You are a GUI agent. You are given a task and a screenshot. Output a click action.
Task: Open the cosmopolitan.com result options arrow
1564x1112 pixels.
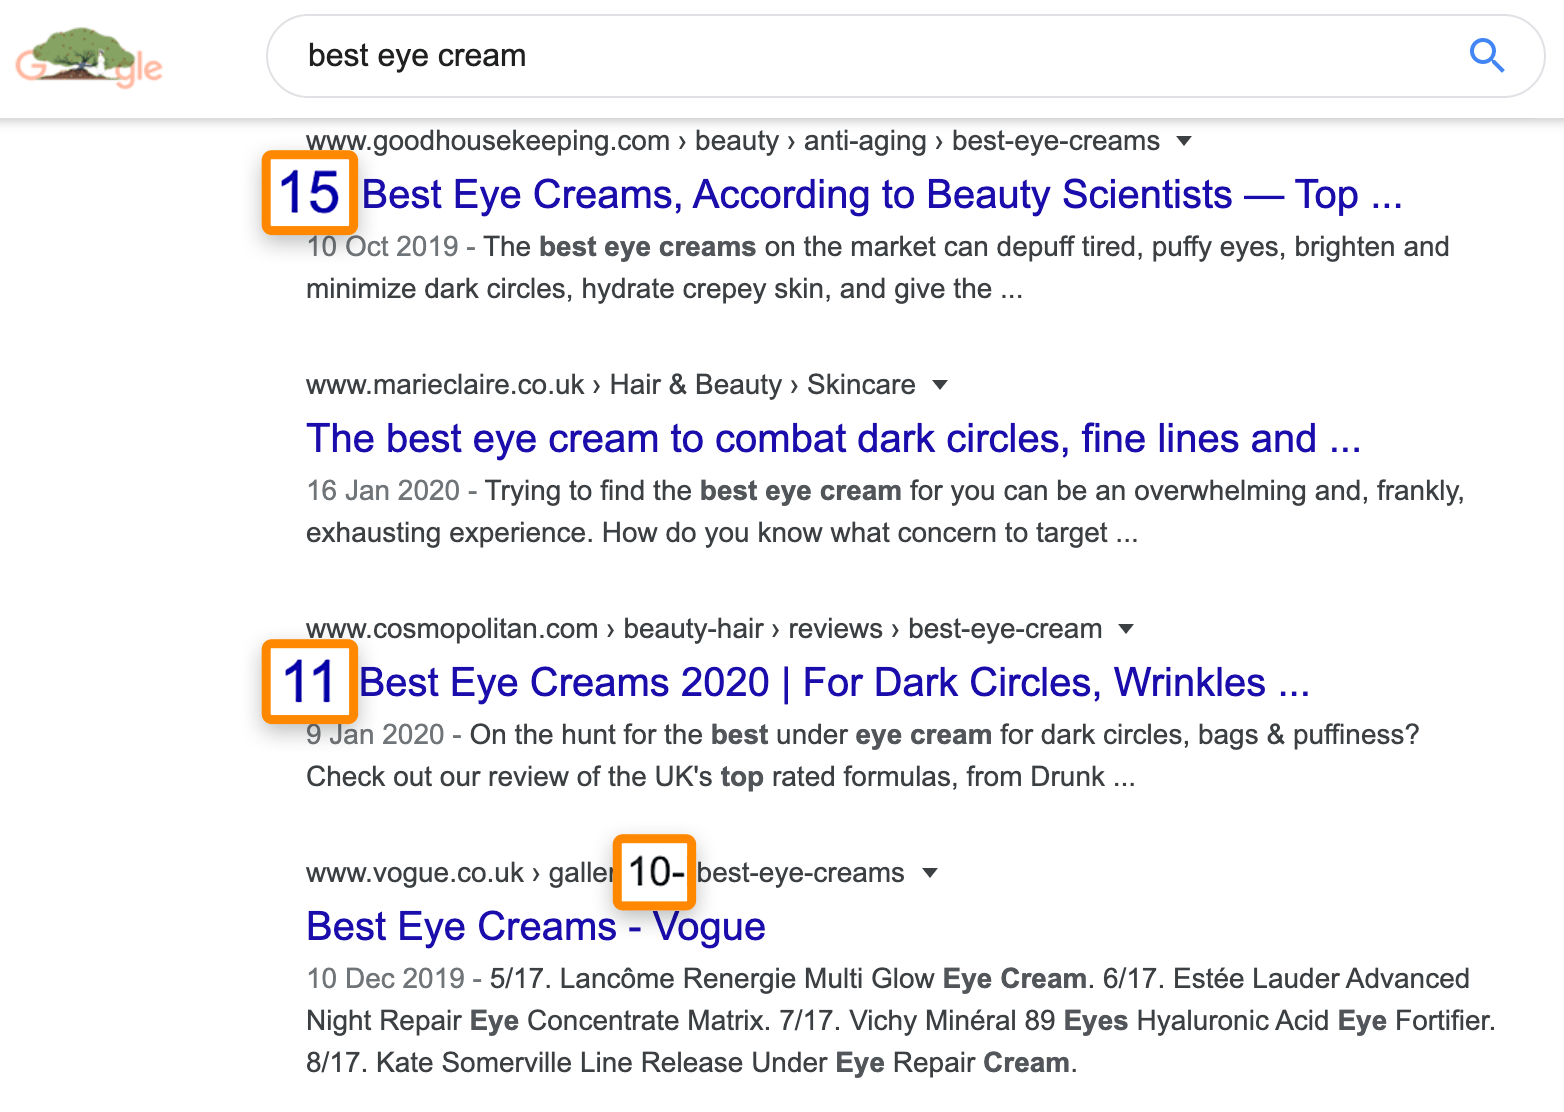(x=1127, y=628)
